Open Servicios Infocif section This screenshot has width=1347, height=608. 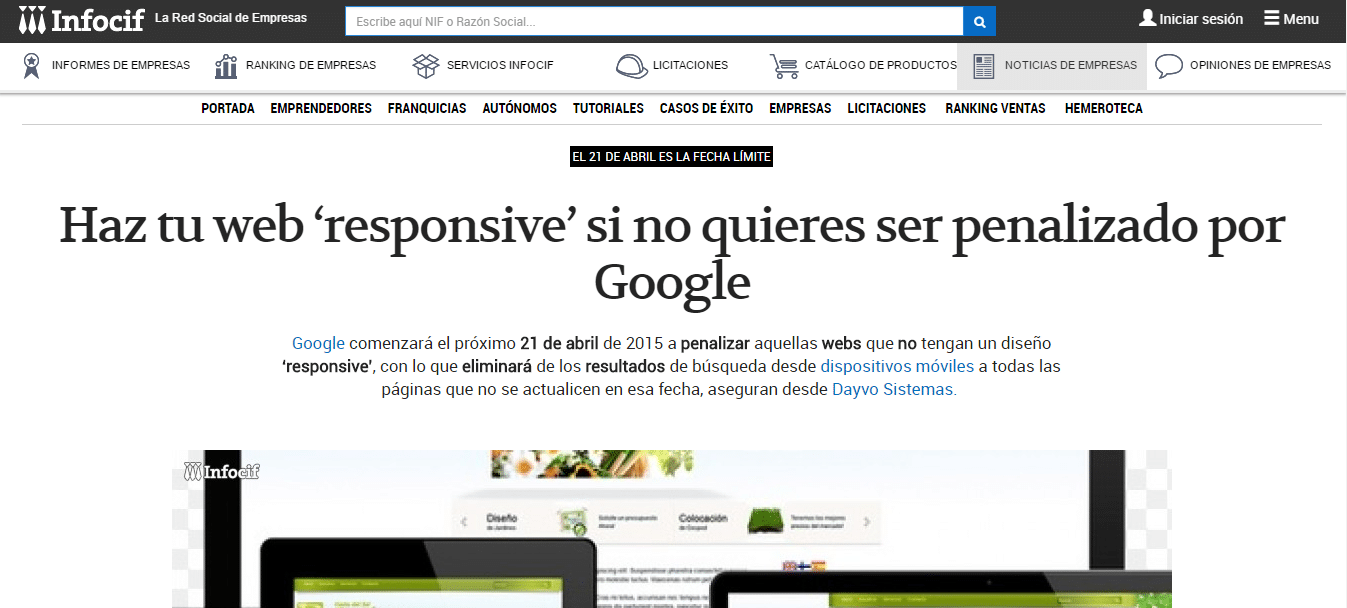pos(500,65)
